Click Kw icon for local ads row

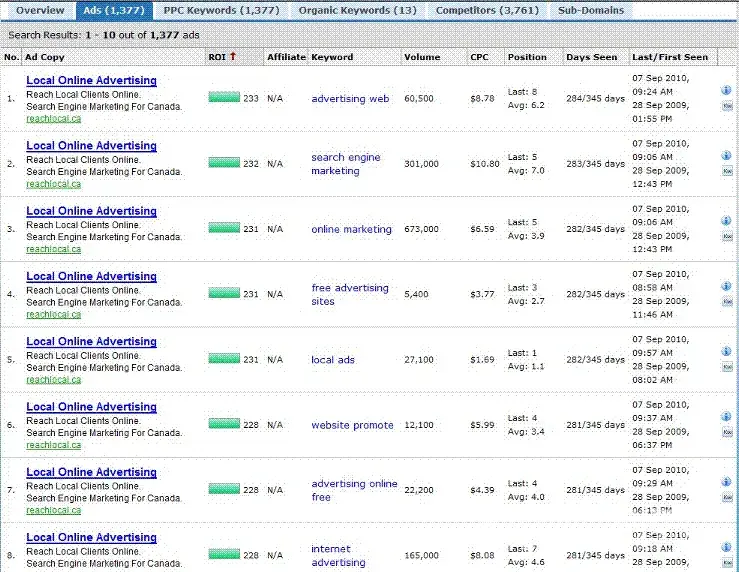(726, 367)
